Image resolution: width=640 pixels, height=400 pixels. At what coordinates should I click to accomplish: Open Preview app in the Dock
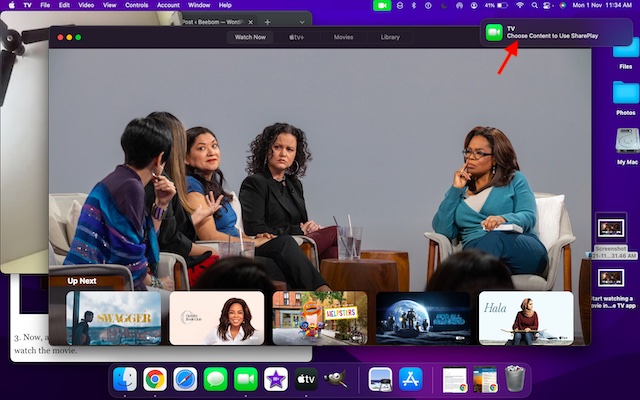pyautogui.click(x=380, y=379)
